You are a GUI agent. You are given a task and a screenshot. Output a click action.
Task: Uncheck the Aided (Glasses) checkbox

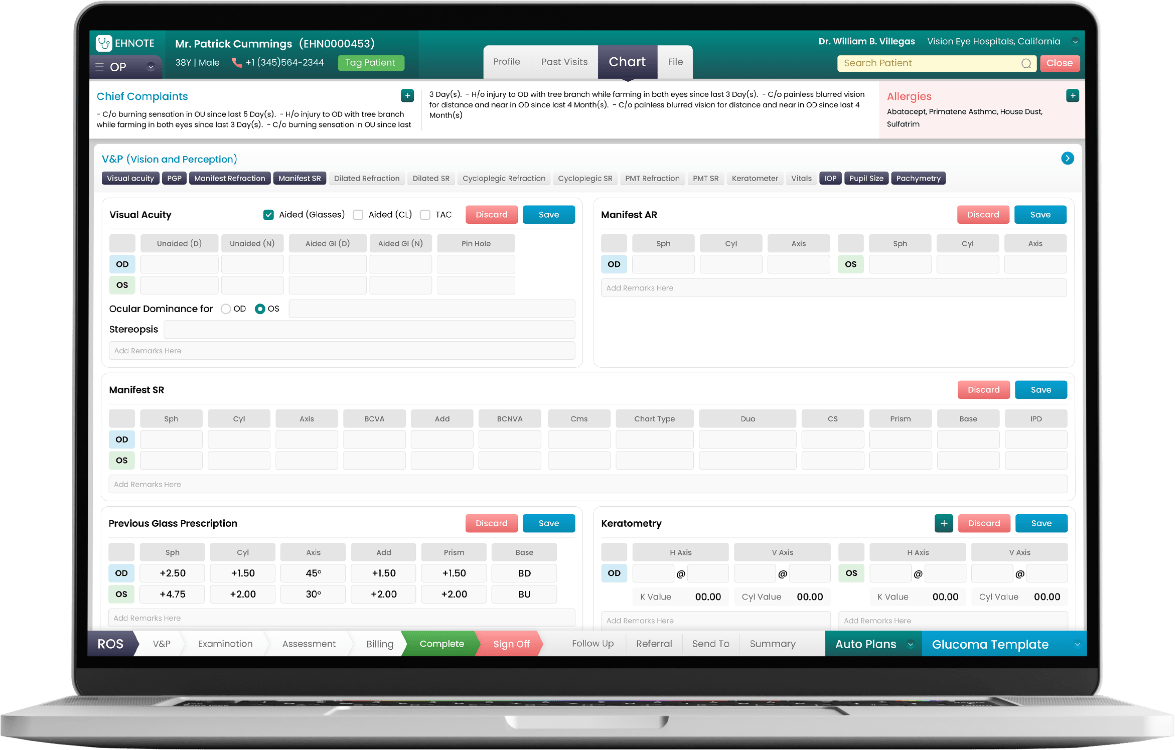coord(269,215)
